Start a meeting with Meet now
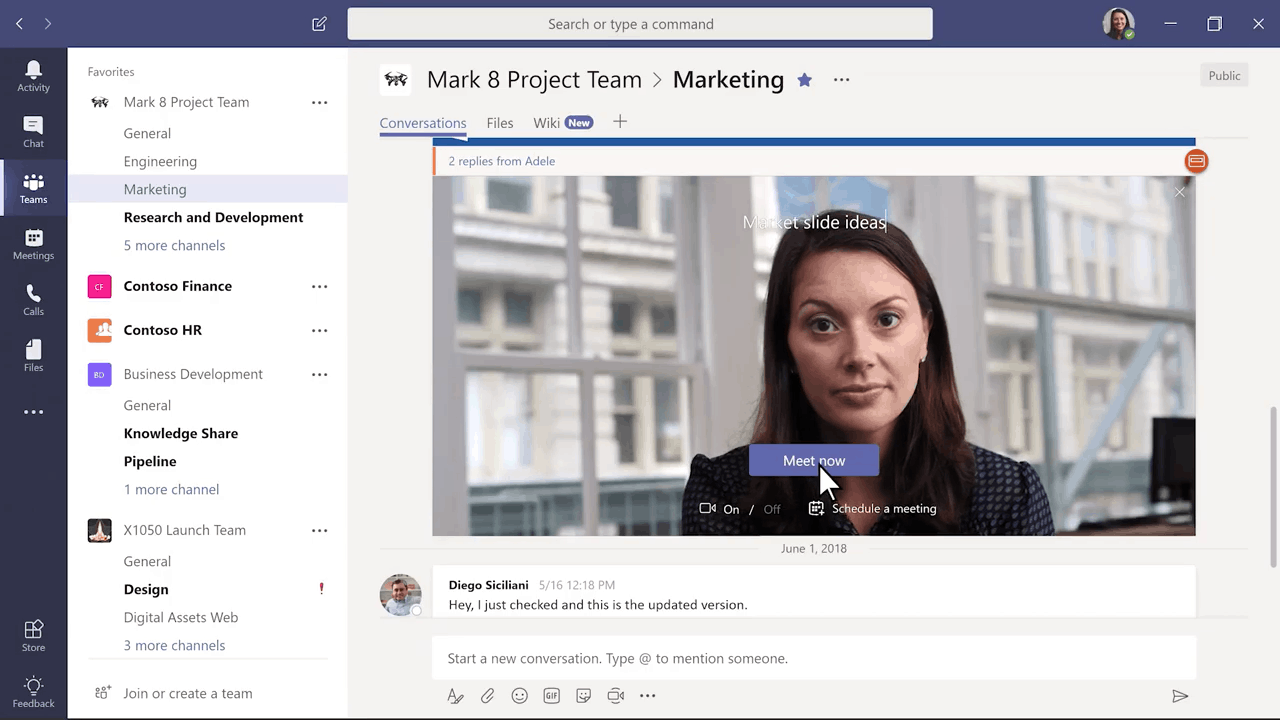1280x720 pixels. tap(813, 460)
